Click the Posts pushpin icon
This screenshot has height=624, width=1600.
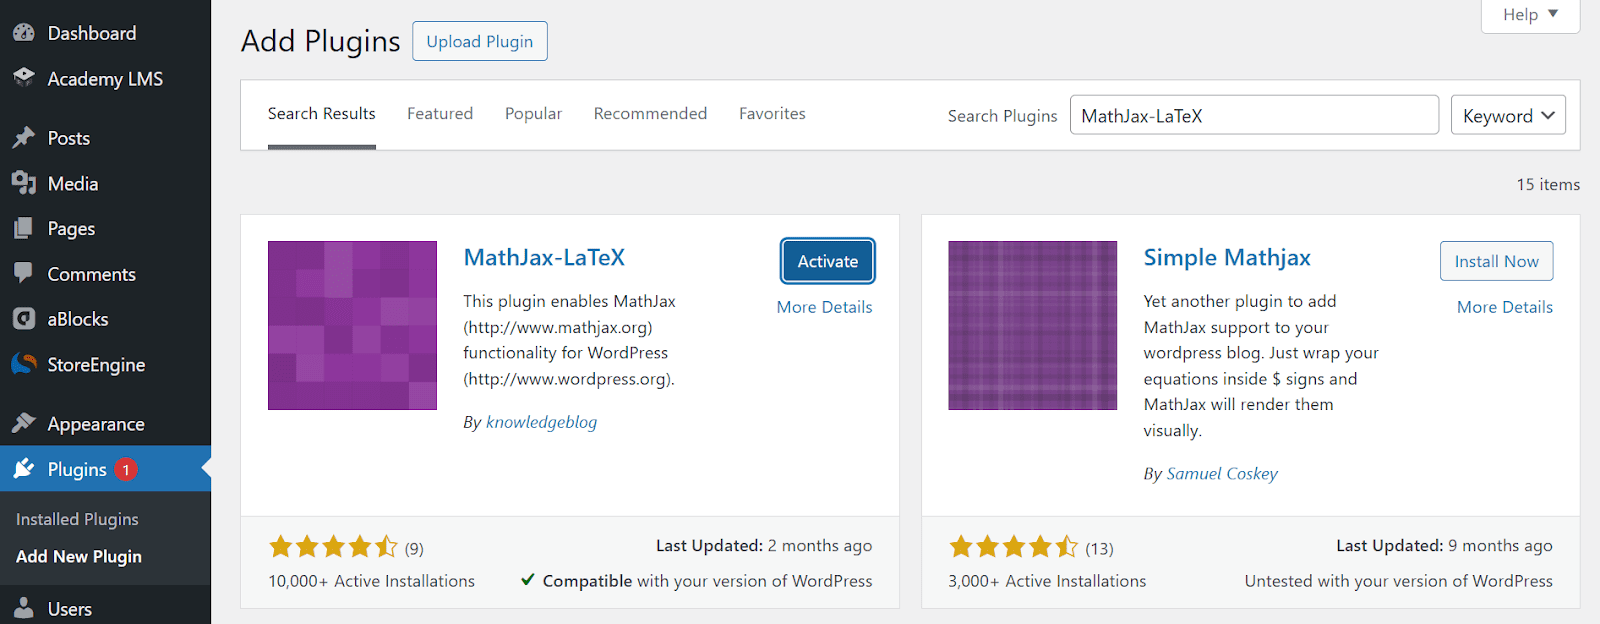[x=24, y=138]
